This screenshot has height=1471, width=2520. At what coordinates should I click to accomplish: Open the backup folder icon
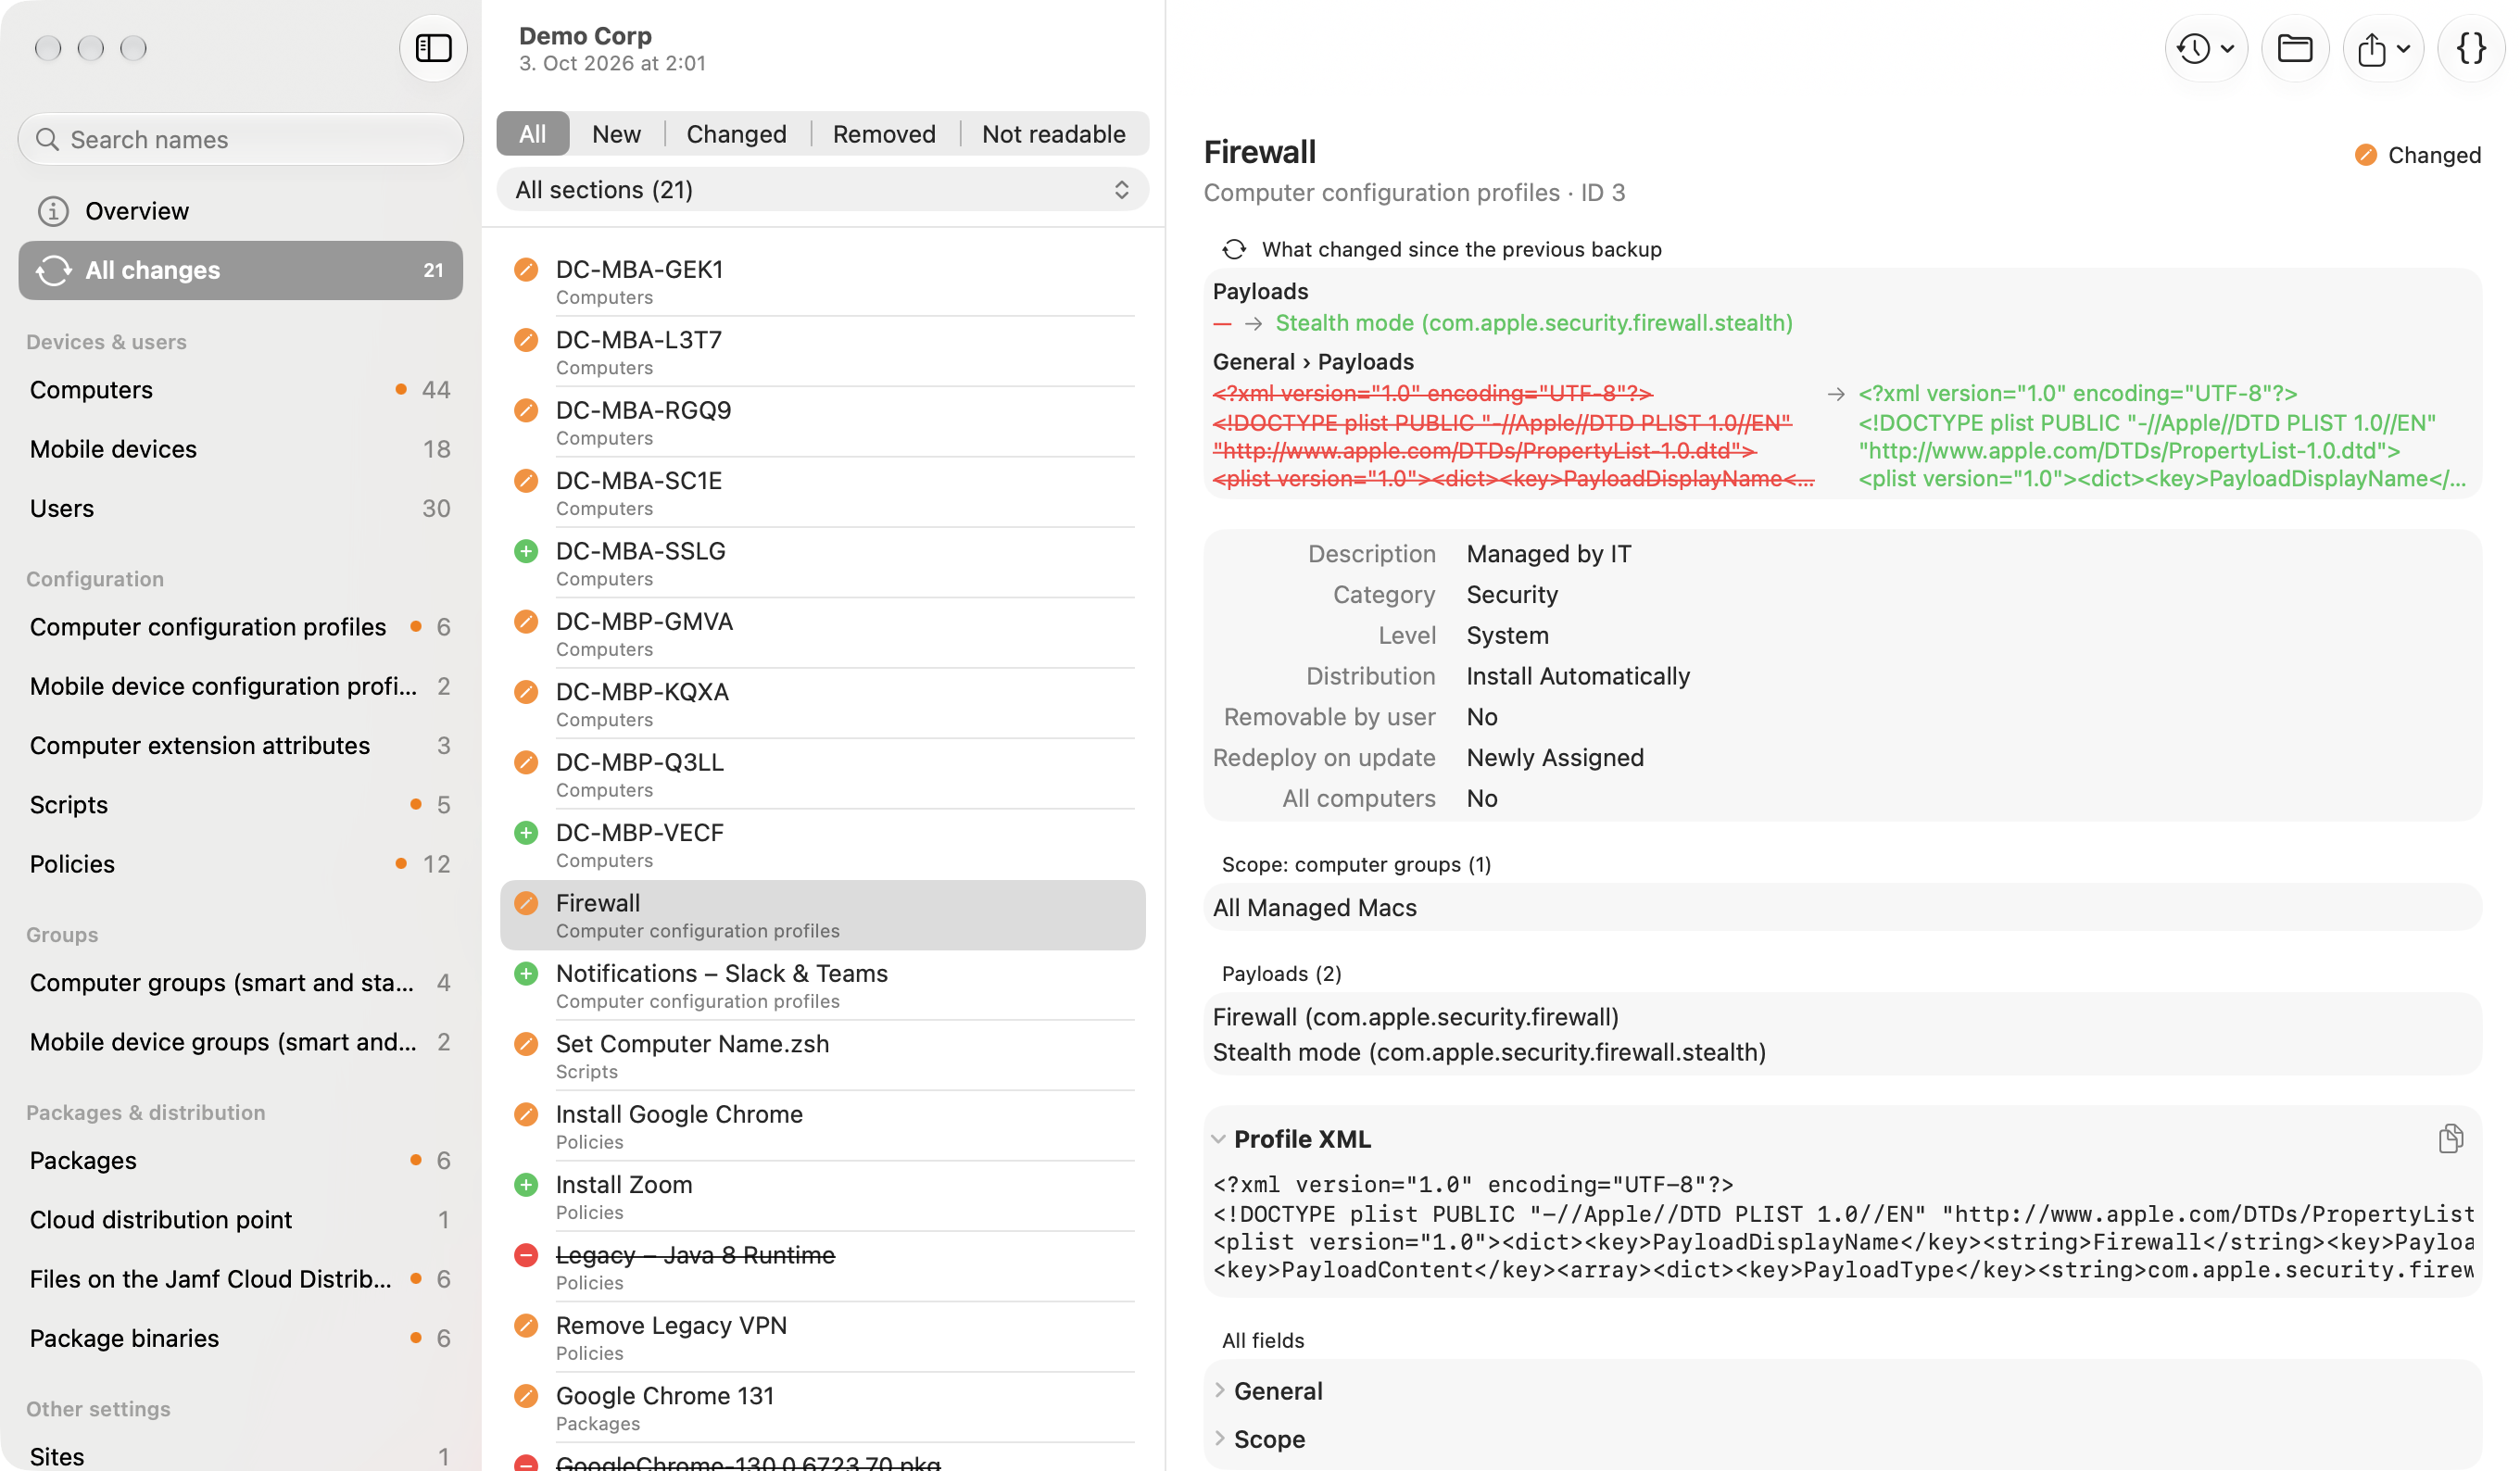click(2294, 47)
